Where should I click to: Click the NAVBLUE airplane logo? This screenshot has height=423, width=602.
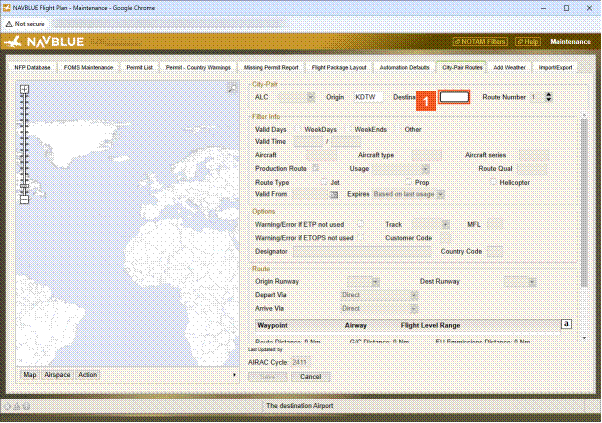[13, 41]
